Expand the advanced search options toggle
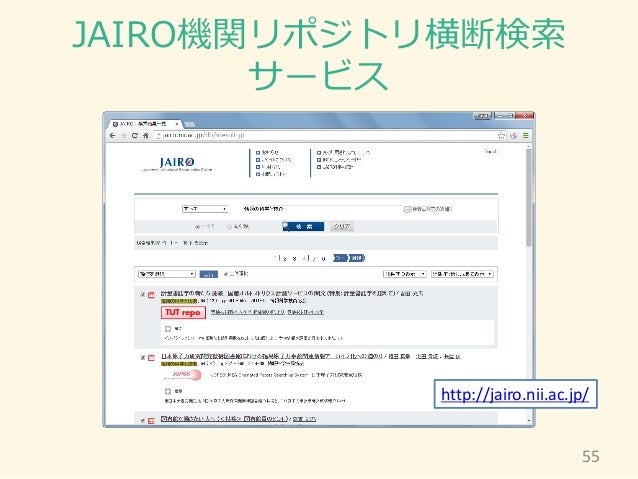The height and width of the screenshot is (479, 638). (427, 209)
